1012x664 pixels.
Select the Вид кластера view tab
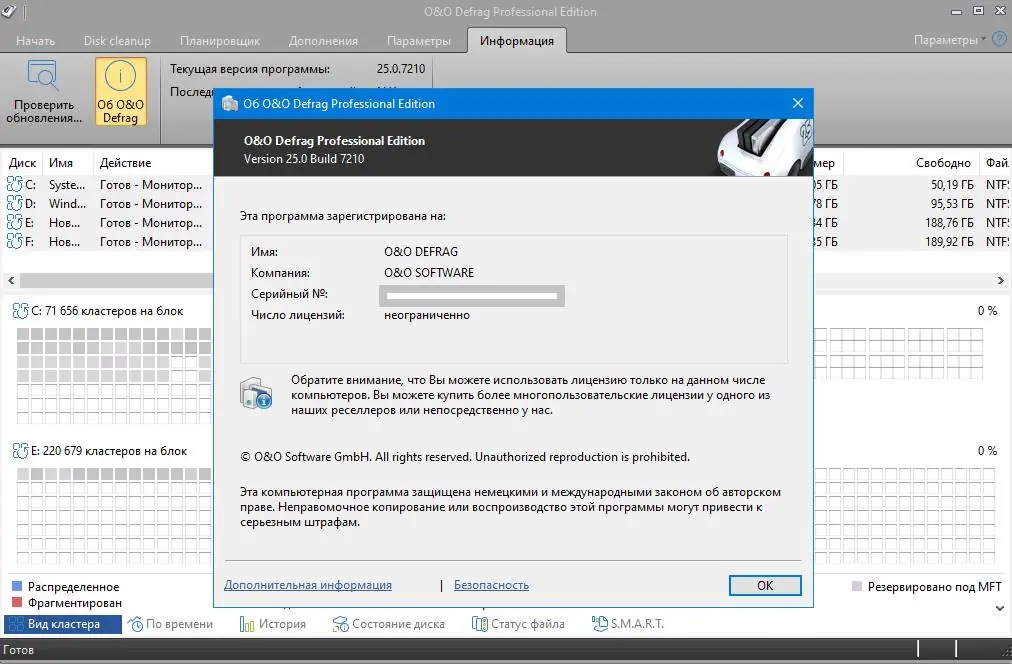63,624
